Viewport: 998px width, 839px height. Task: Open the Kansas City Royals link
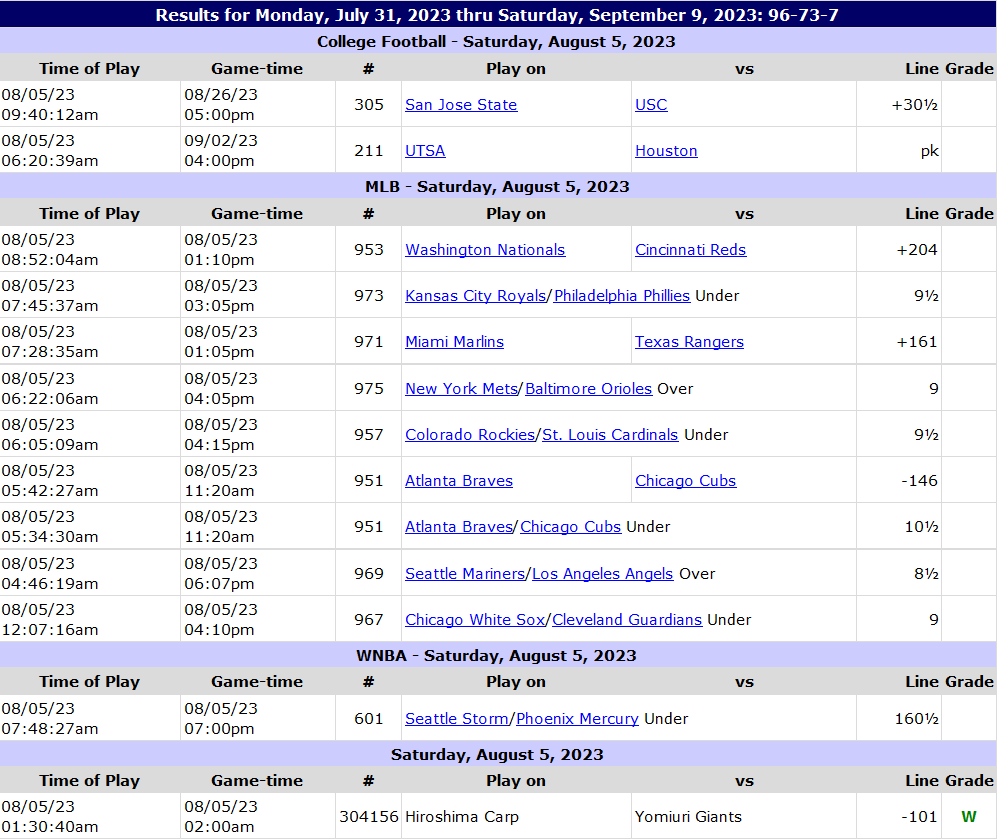click(x=475, y=295)
